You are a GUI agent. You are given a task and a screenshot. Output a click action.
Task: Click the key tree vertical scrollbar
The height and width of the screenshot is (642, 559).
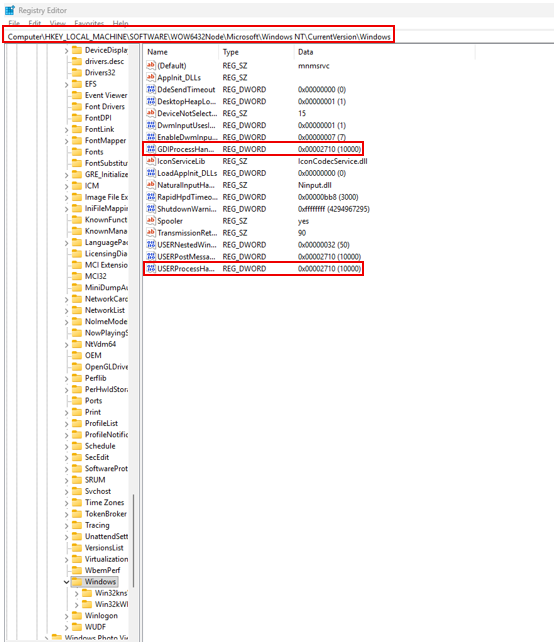point(133,540)
